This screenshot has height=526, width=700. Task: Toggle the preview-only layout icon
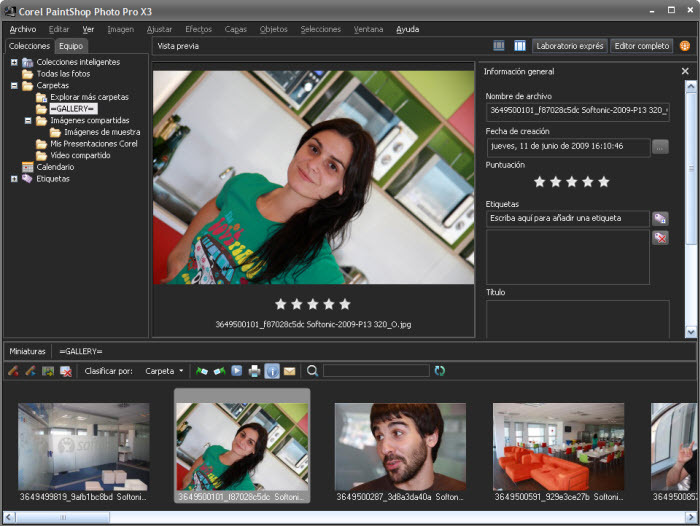click(519, 46)
